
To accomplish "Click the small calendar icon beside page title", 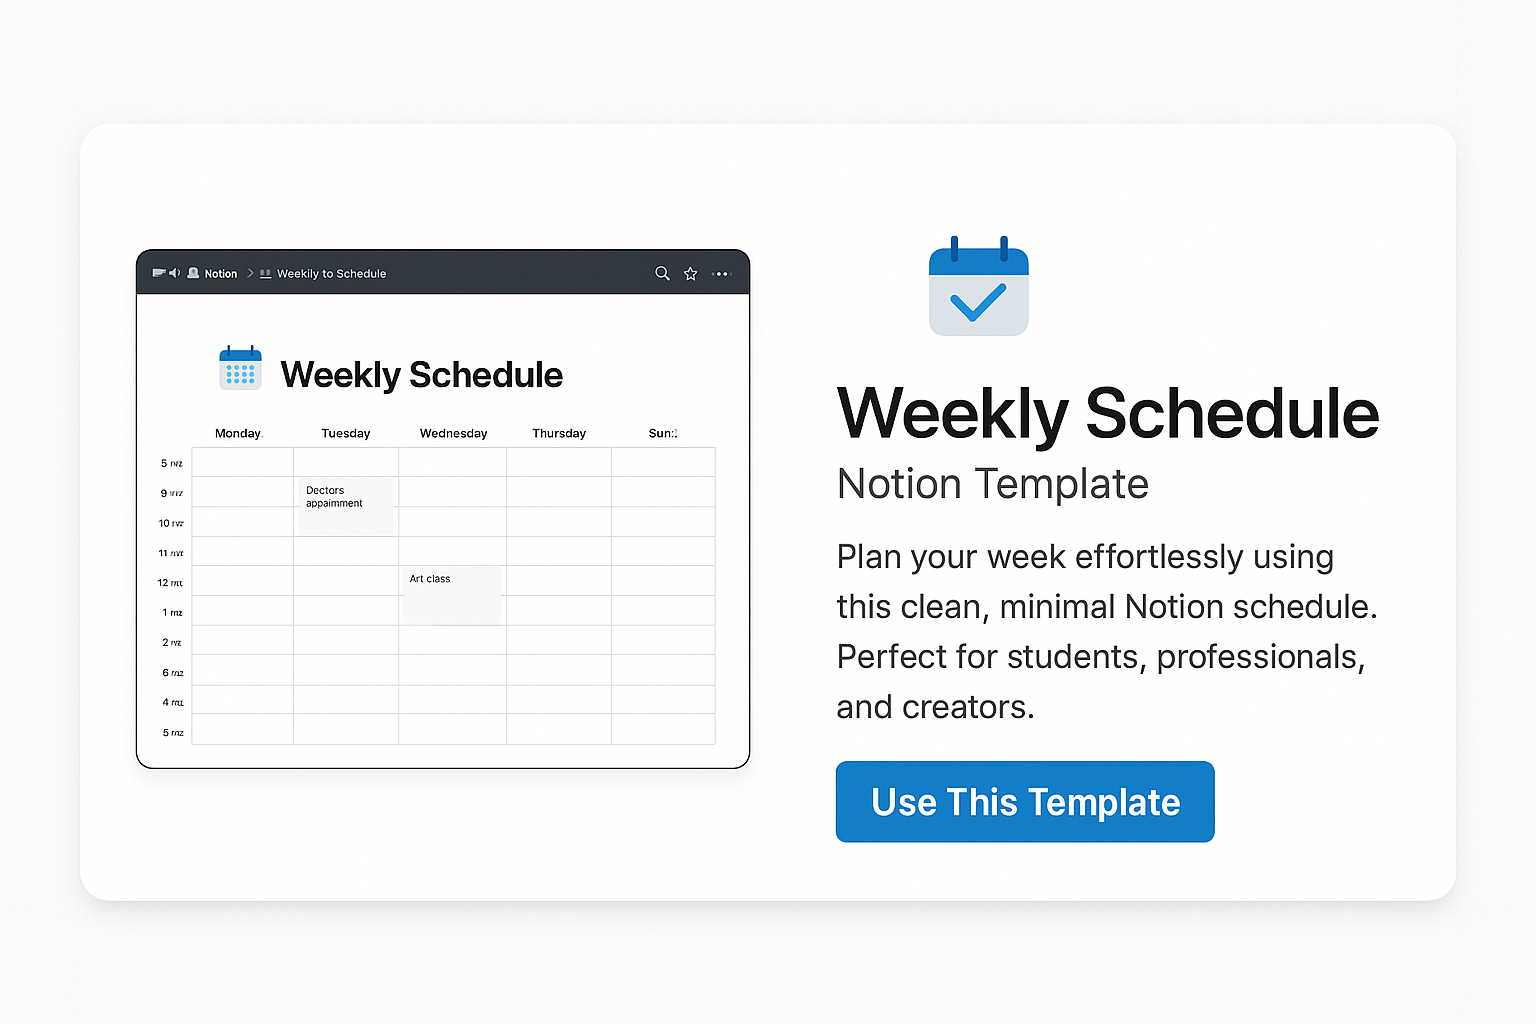I will (x=240, y=368).
